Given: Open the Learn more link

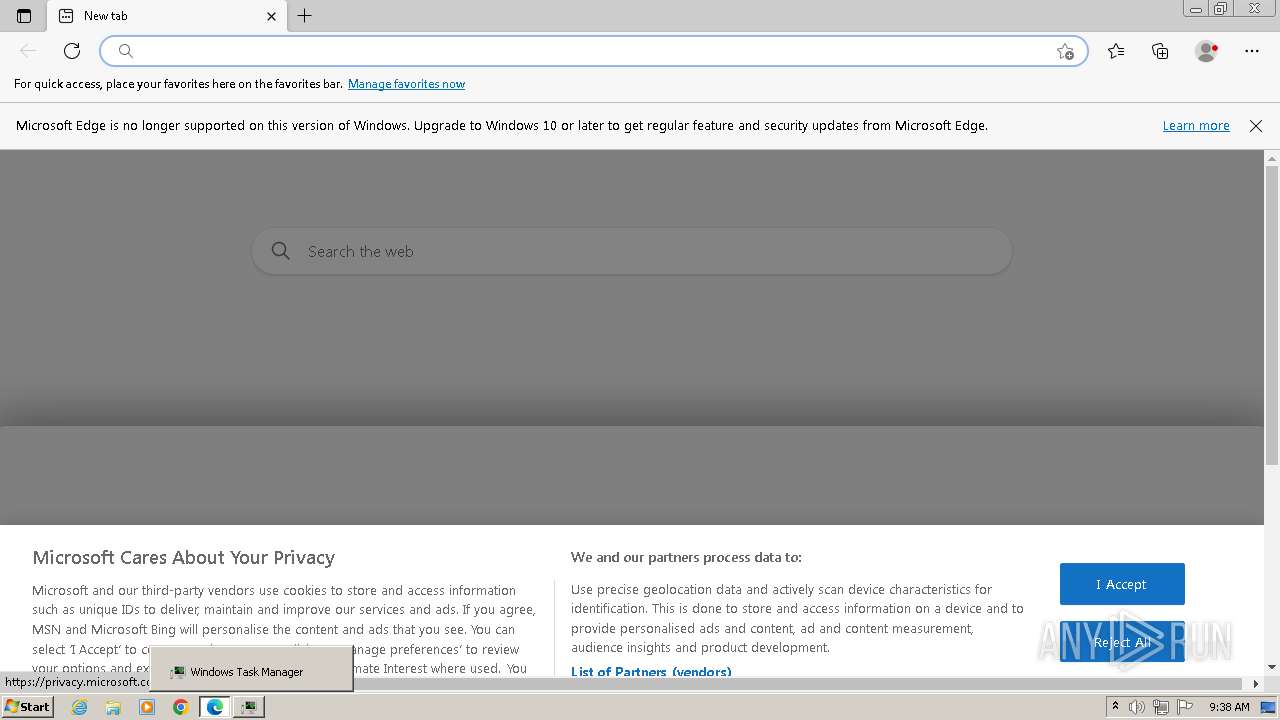Looking at the screenshot, I should pyautogui.click(x=1196, y=126).
